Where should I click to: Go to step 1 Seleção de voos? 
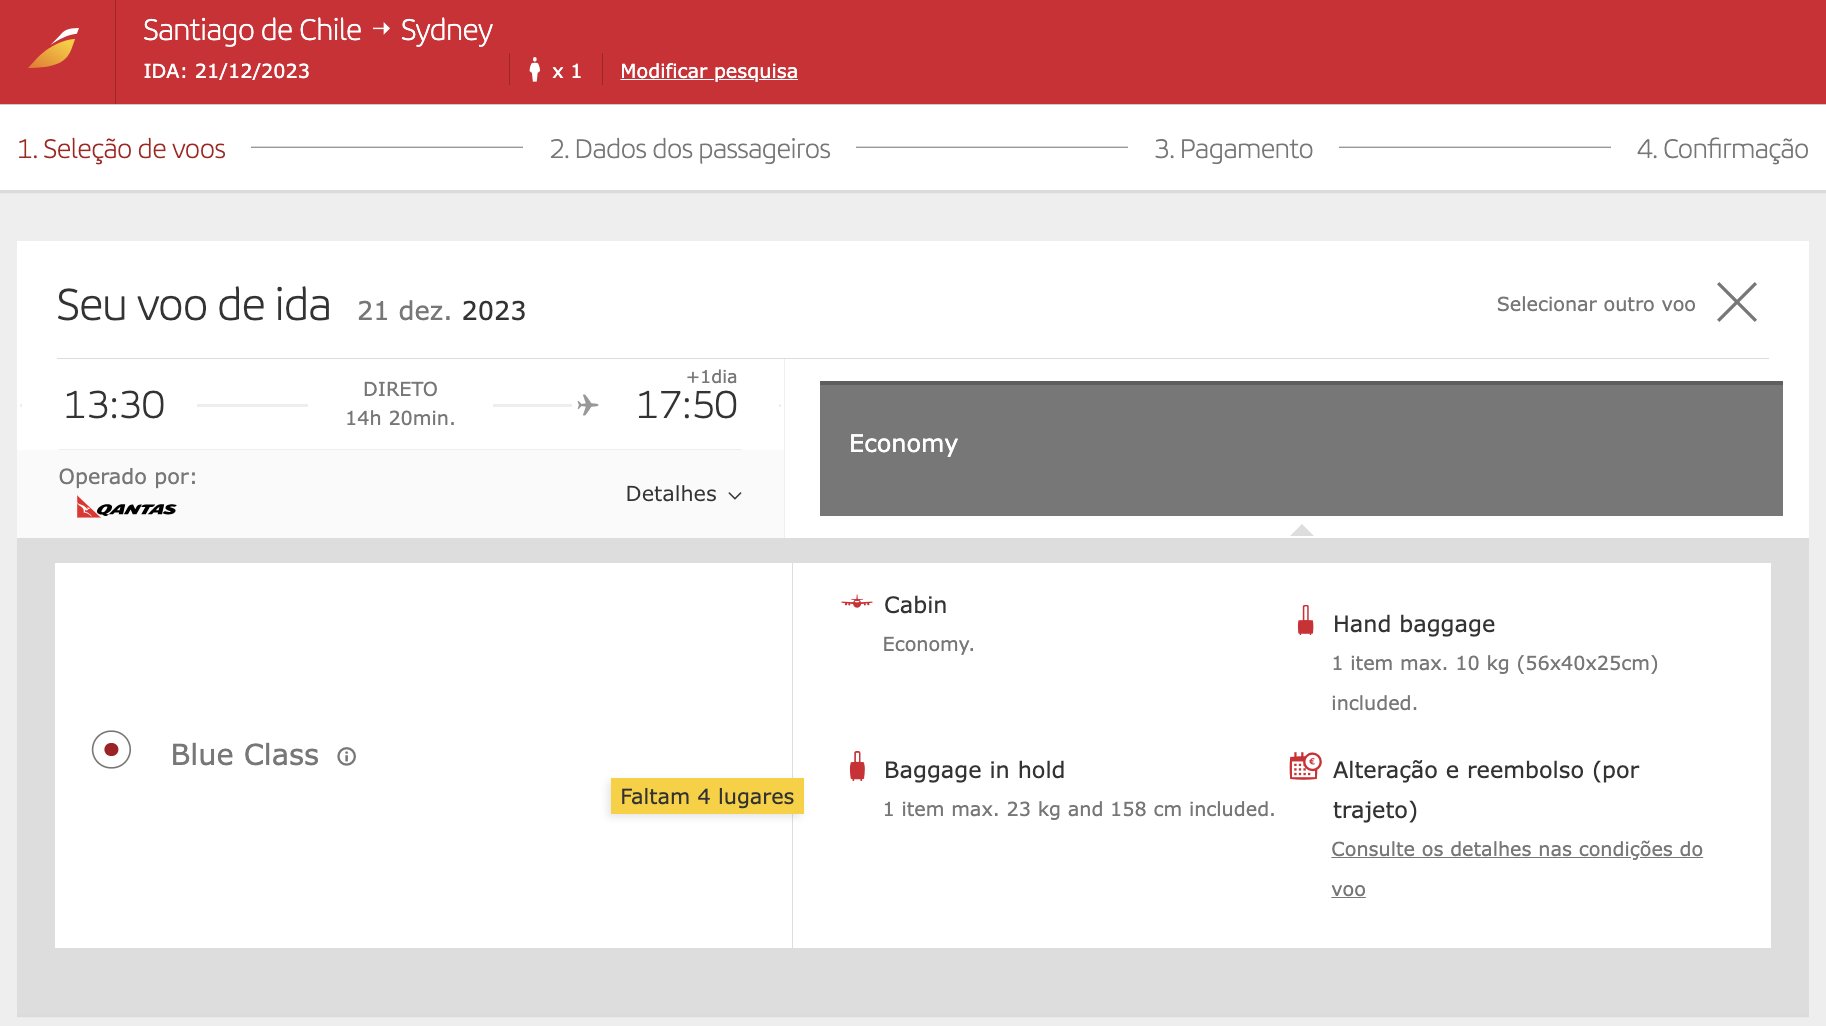[121, 149]
